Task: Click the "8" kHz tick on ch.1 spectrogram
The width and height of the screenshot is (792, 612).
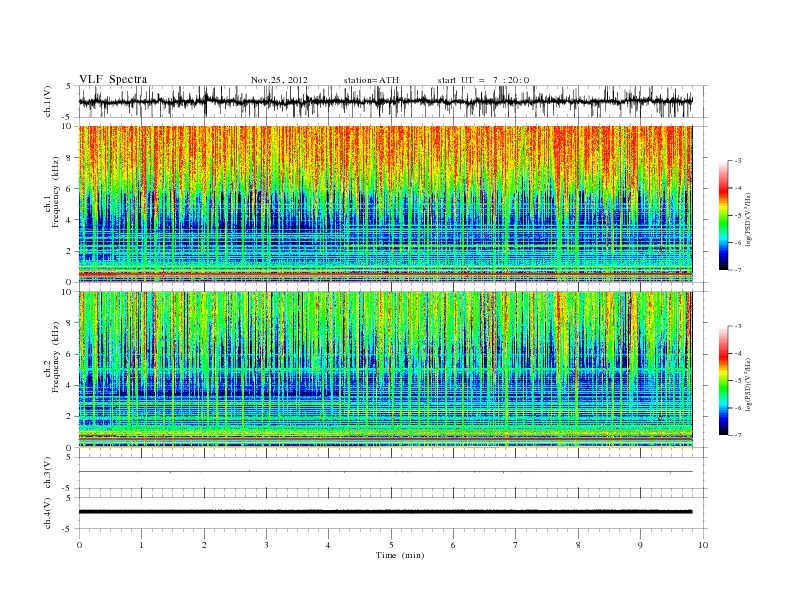Action: click(x=69, y=158)
